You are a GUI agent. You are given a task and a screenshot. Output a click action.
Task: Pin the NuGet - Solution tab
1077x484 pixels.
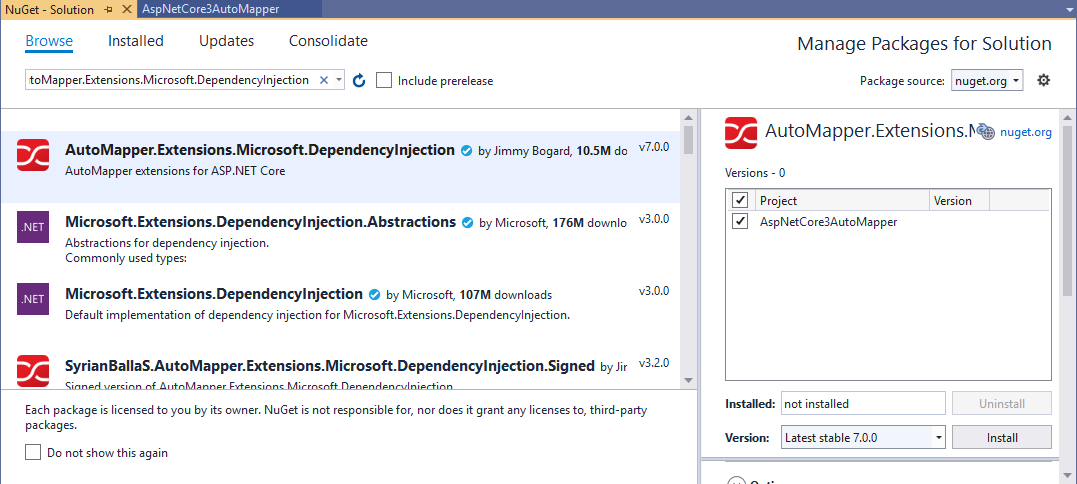click(x=109, y=10)
